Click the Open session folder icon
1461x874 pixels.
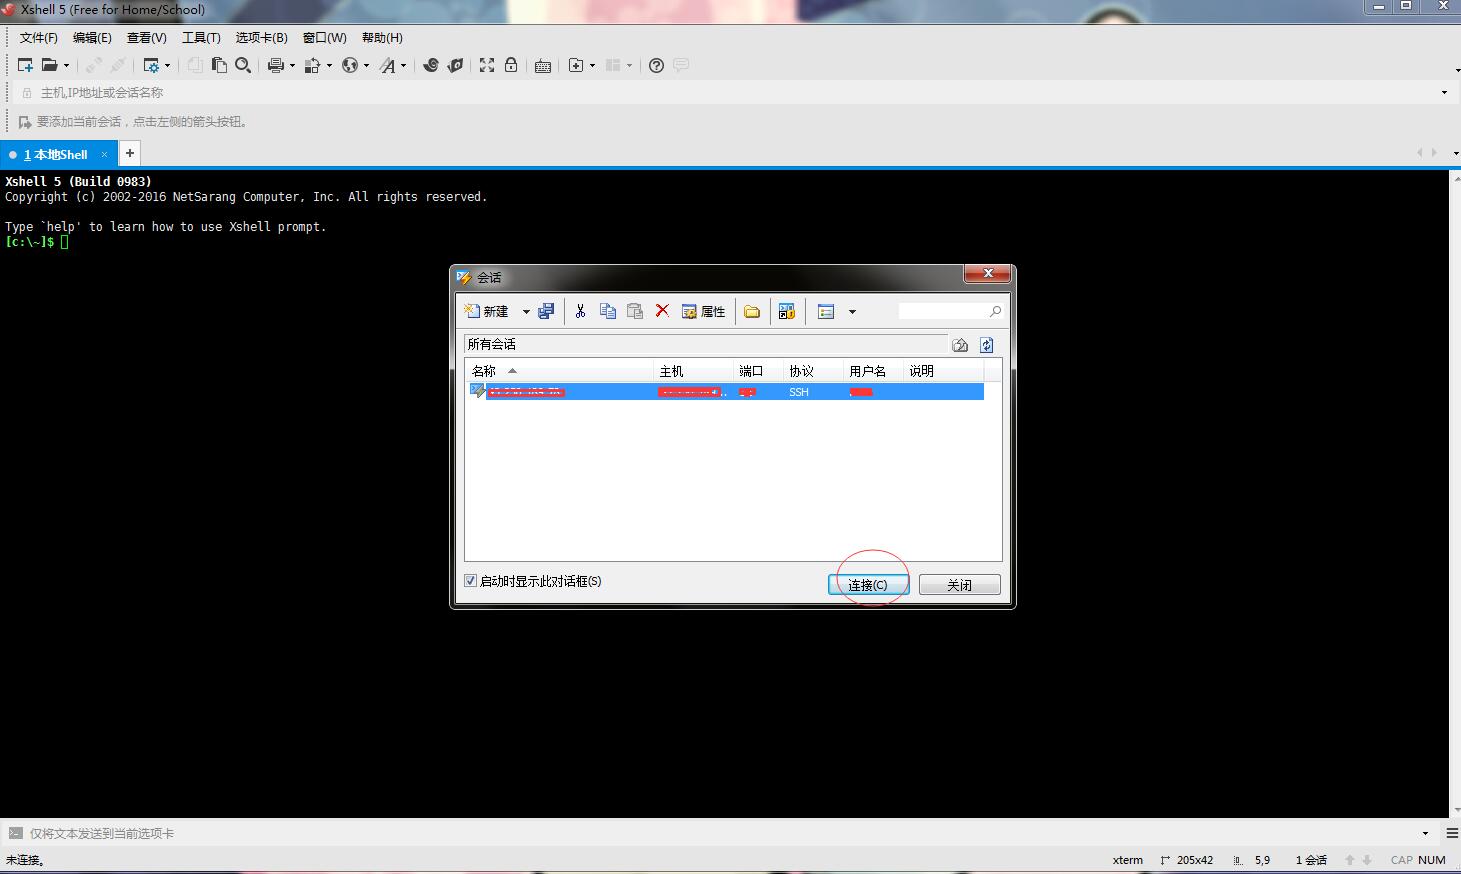coord(49,65)
